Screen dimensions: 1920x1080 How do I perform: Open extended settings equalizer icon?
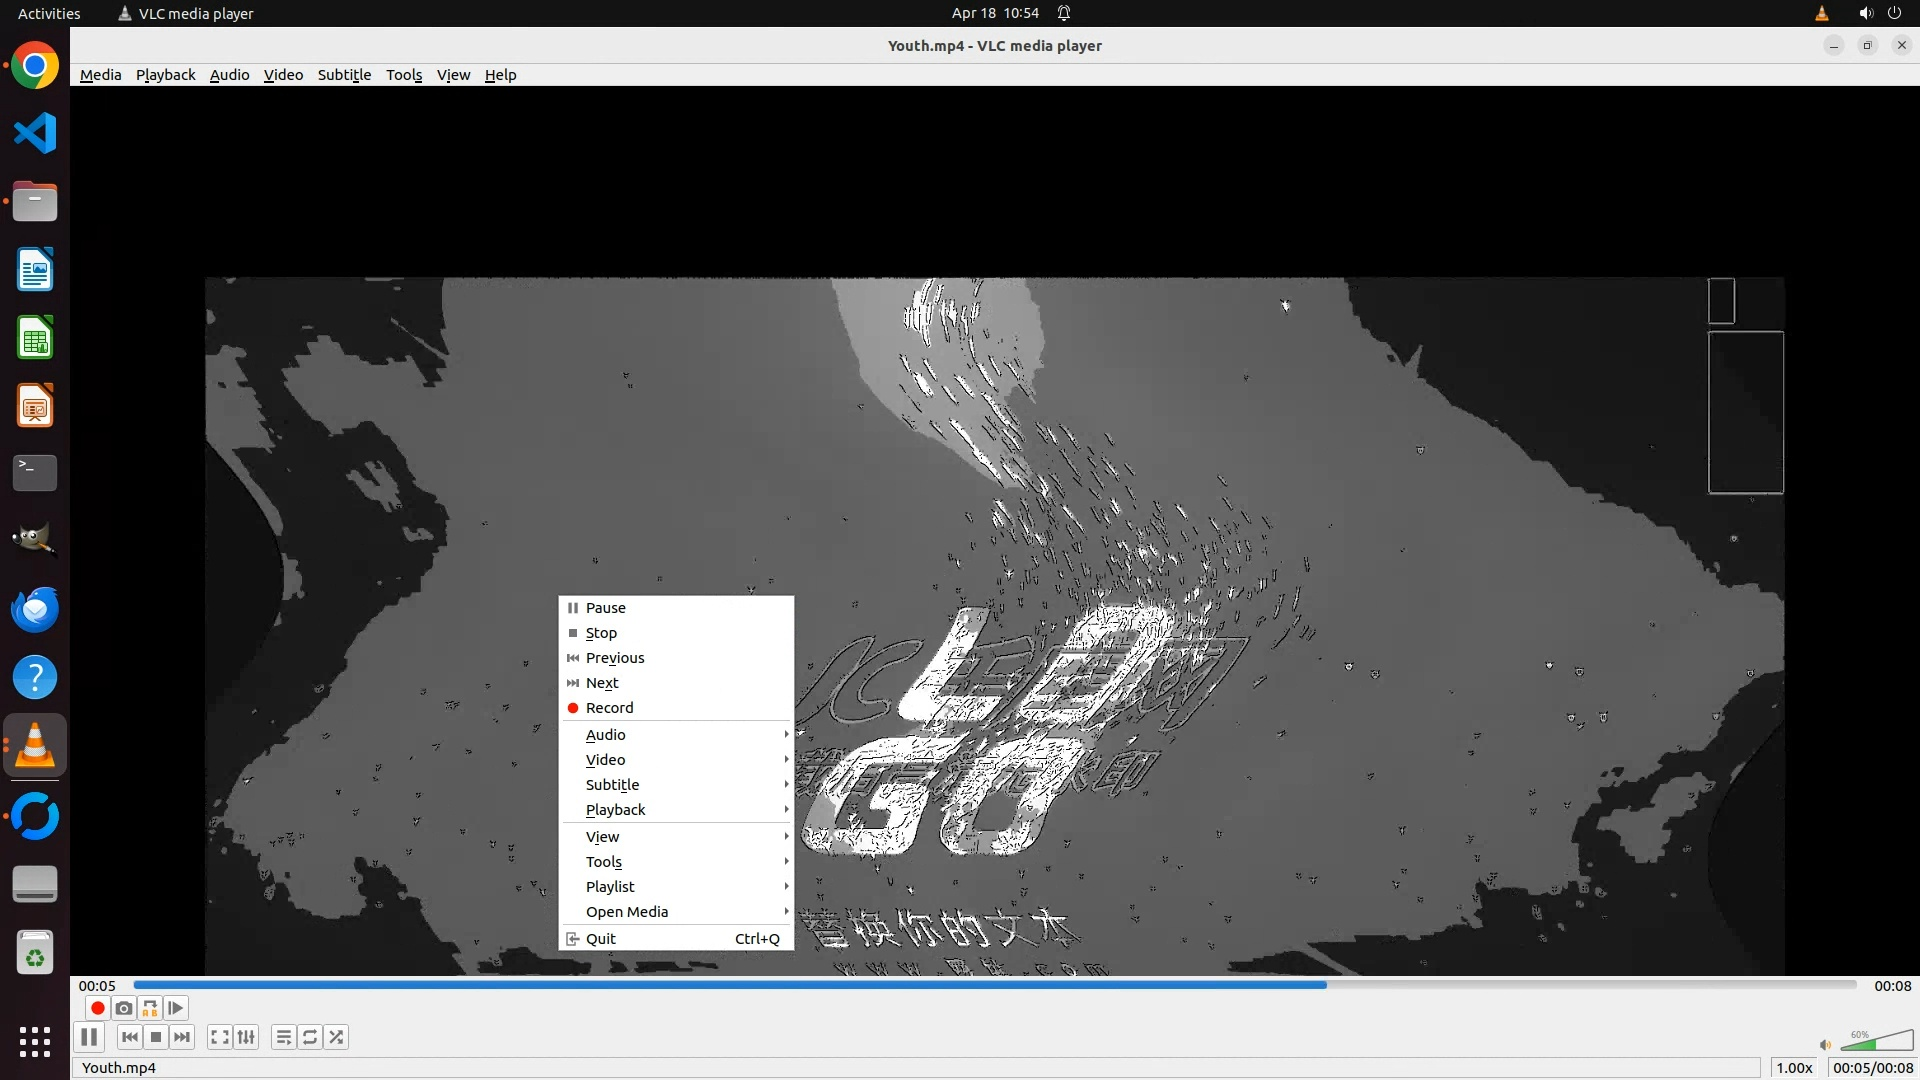(x=246, y=1037)
